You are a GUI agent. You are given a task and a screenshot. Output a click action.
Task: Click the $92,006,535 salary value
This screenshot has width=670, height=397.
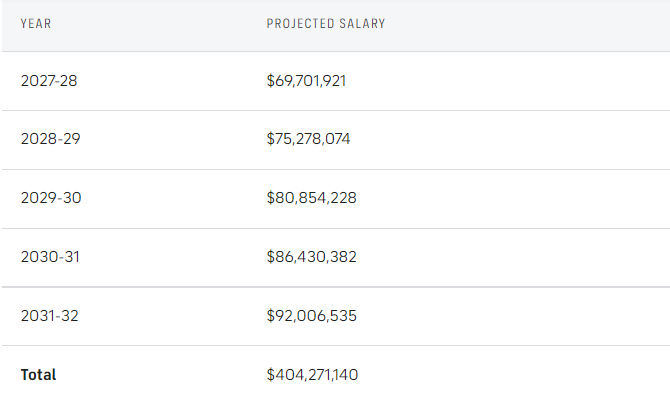click(x=311, y=316)
